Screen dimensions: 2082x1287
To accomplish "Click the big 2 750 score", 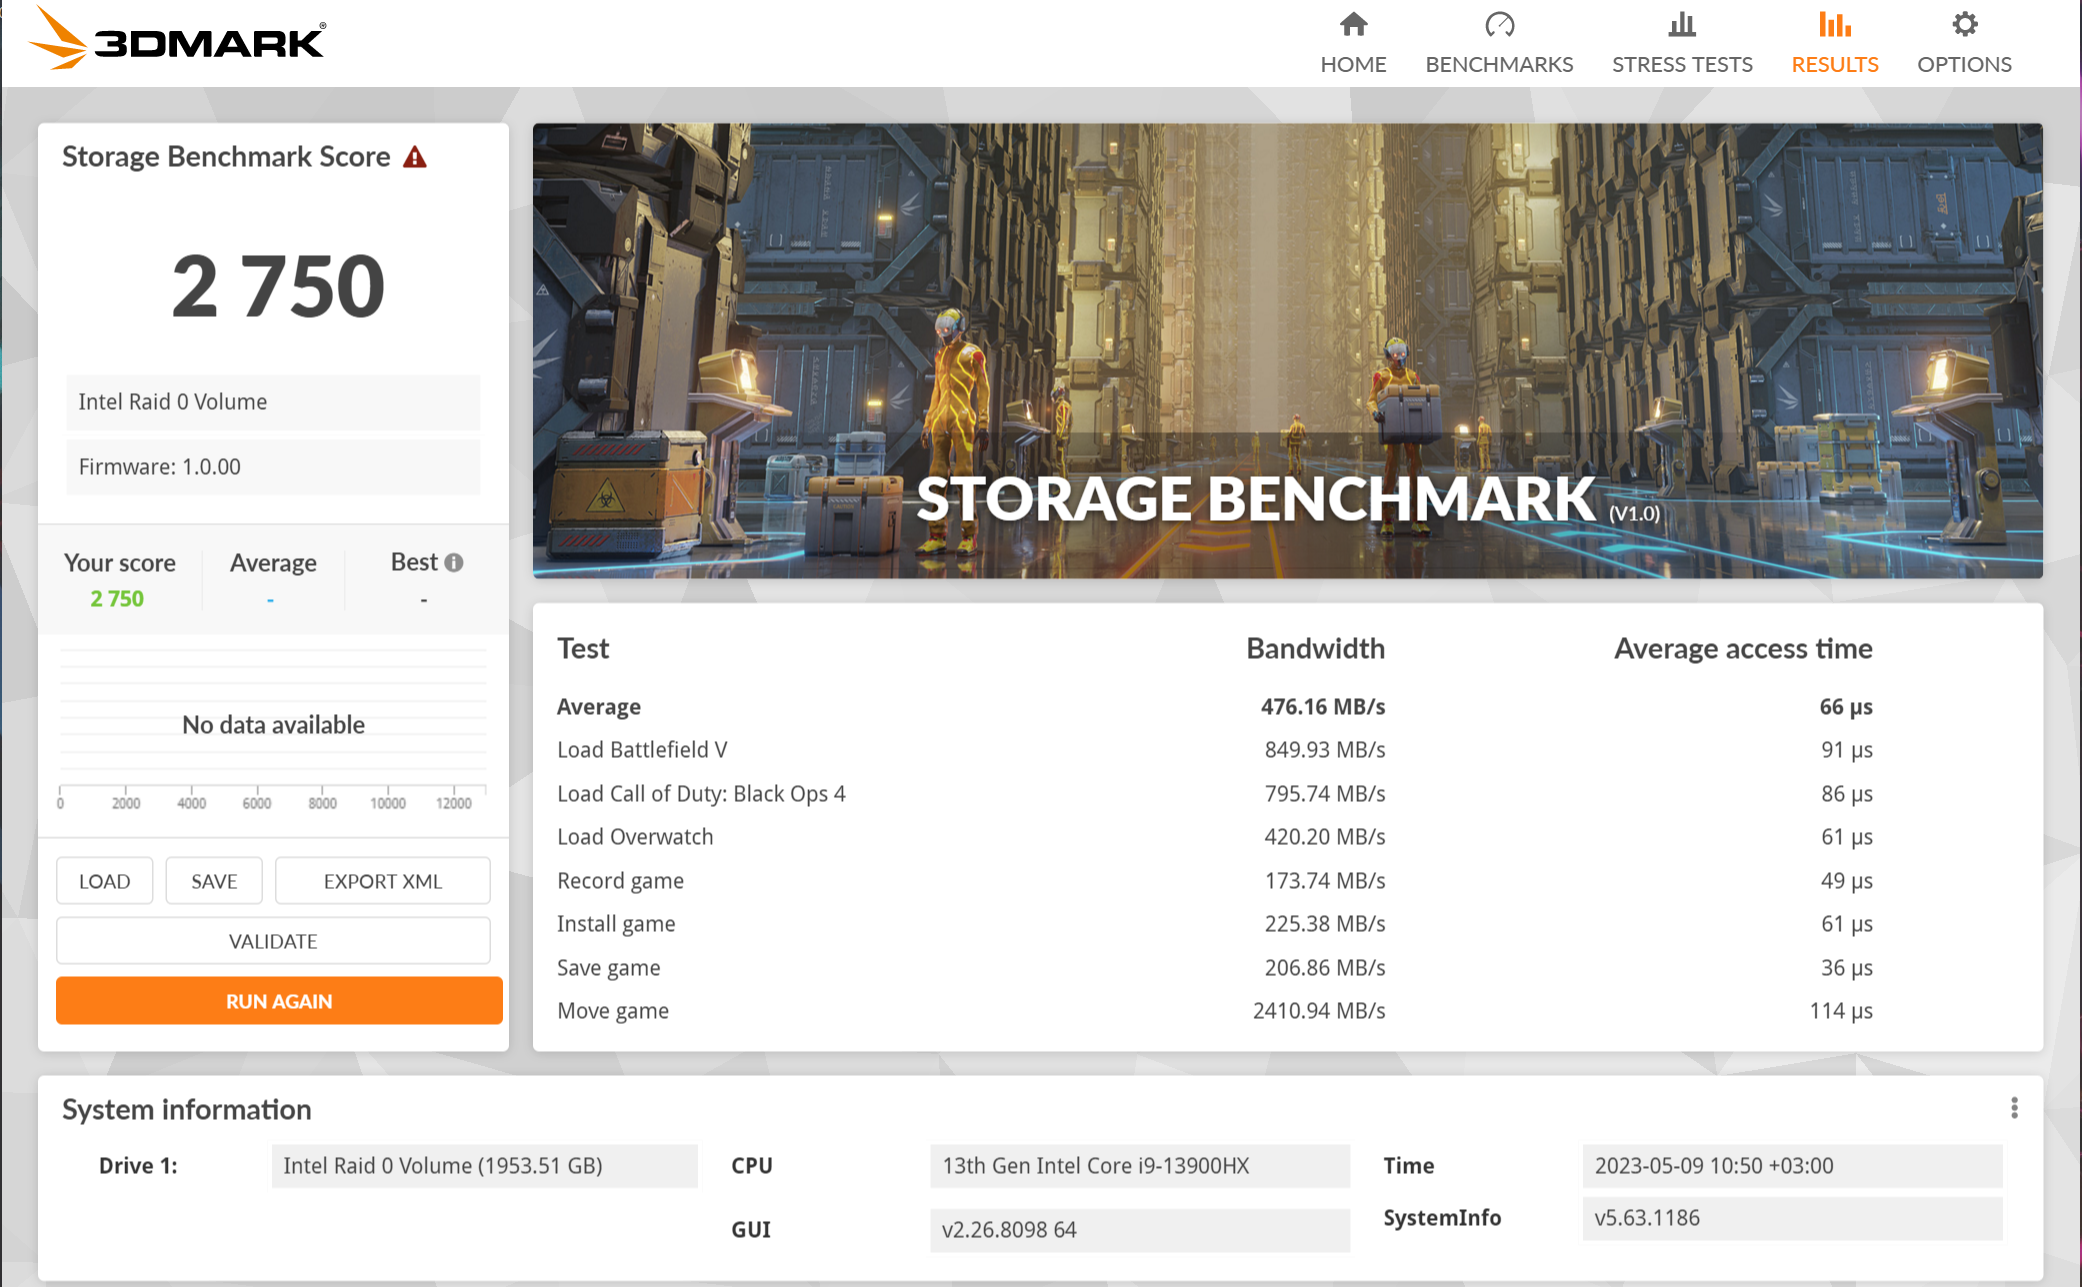I will point(278,287).
